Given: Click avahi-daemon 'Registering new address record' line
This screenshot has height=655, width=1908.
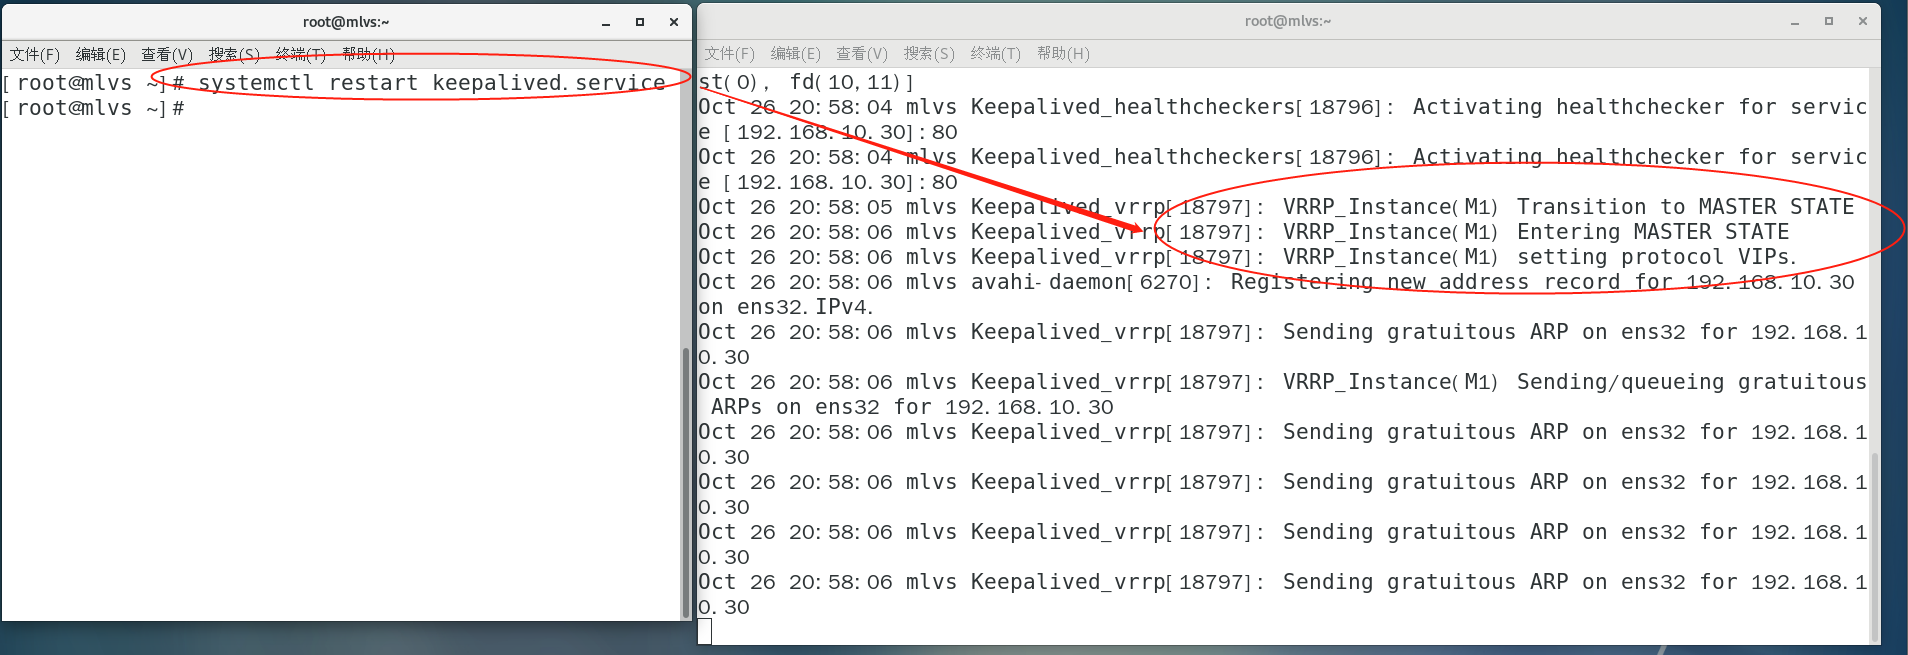Looking at the screenshot, I should pyautogui.click(x=1276, y=282).
